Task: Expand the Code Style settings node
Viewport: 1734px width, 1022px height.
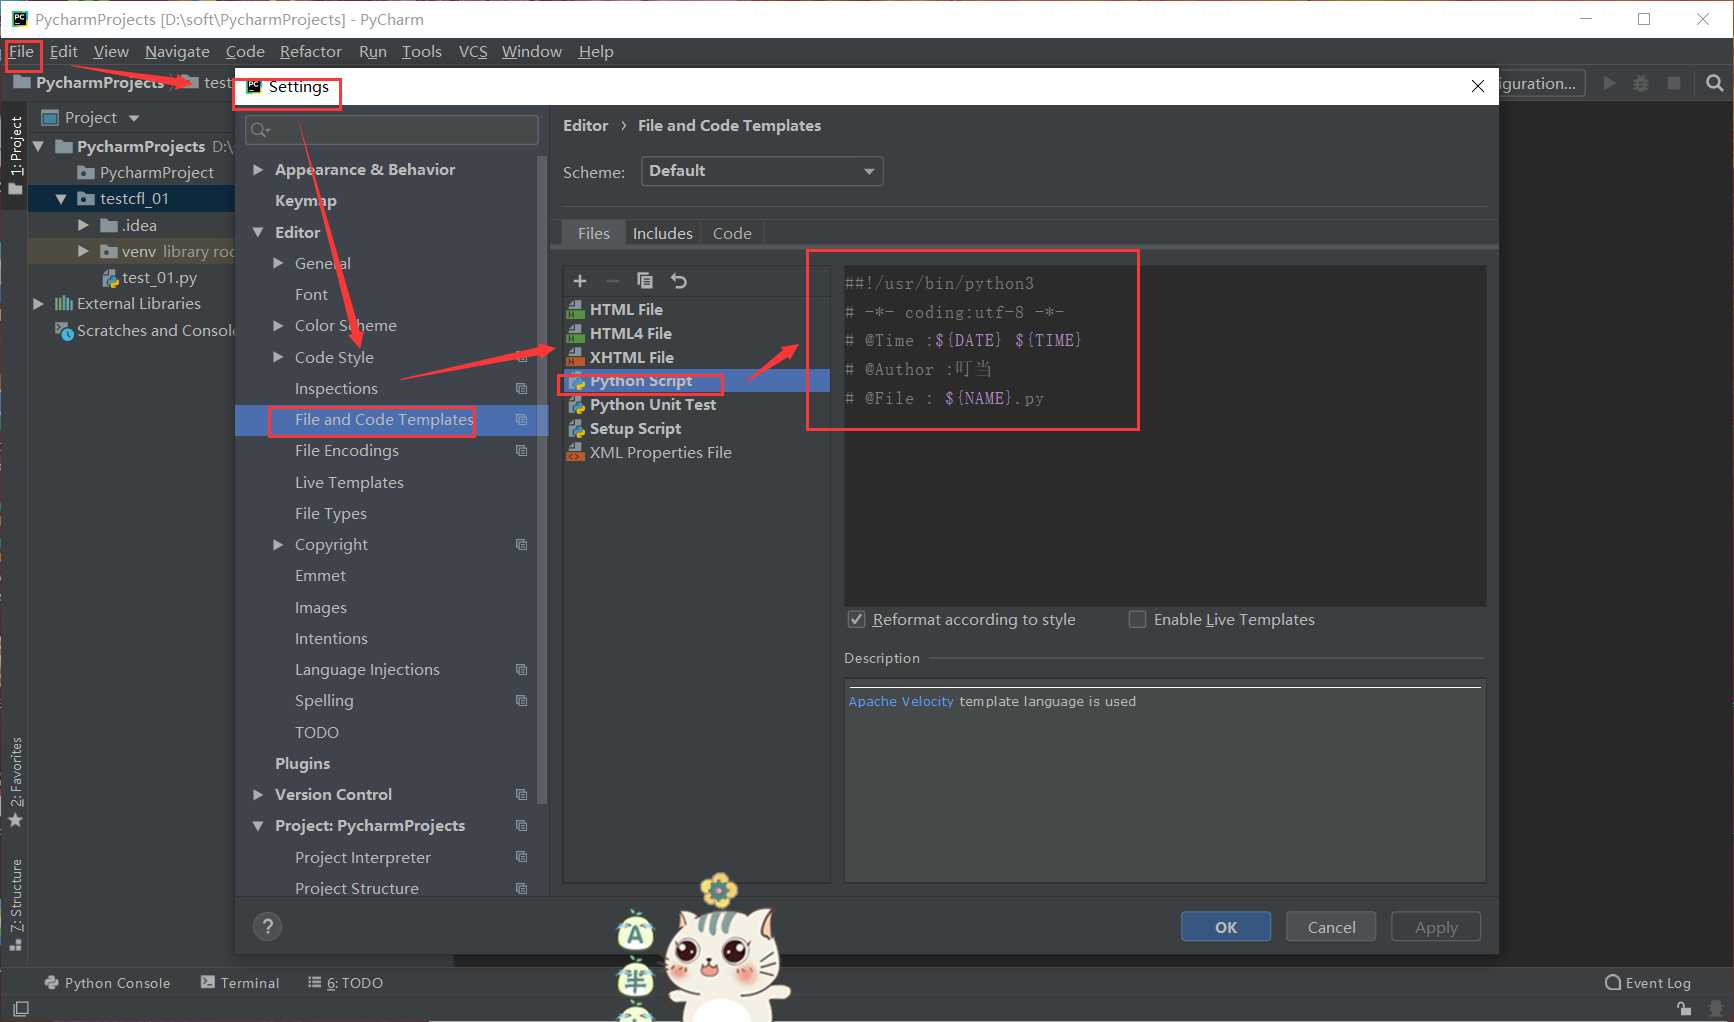Action: point(278,357)
